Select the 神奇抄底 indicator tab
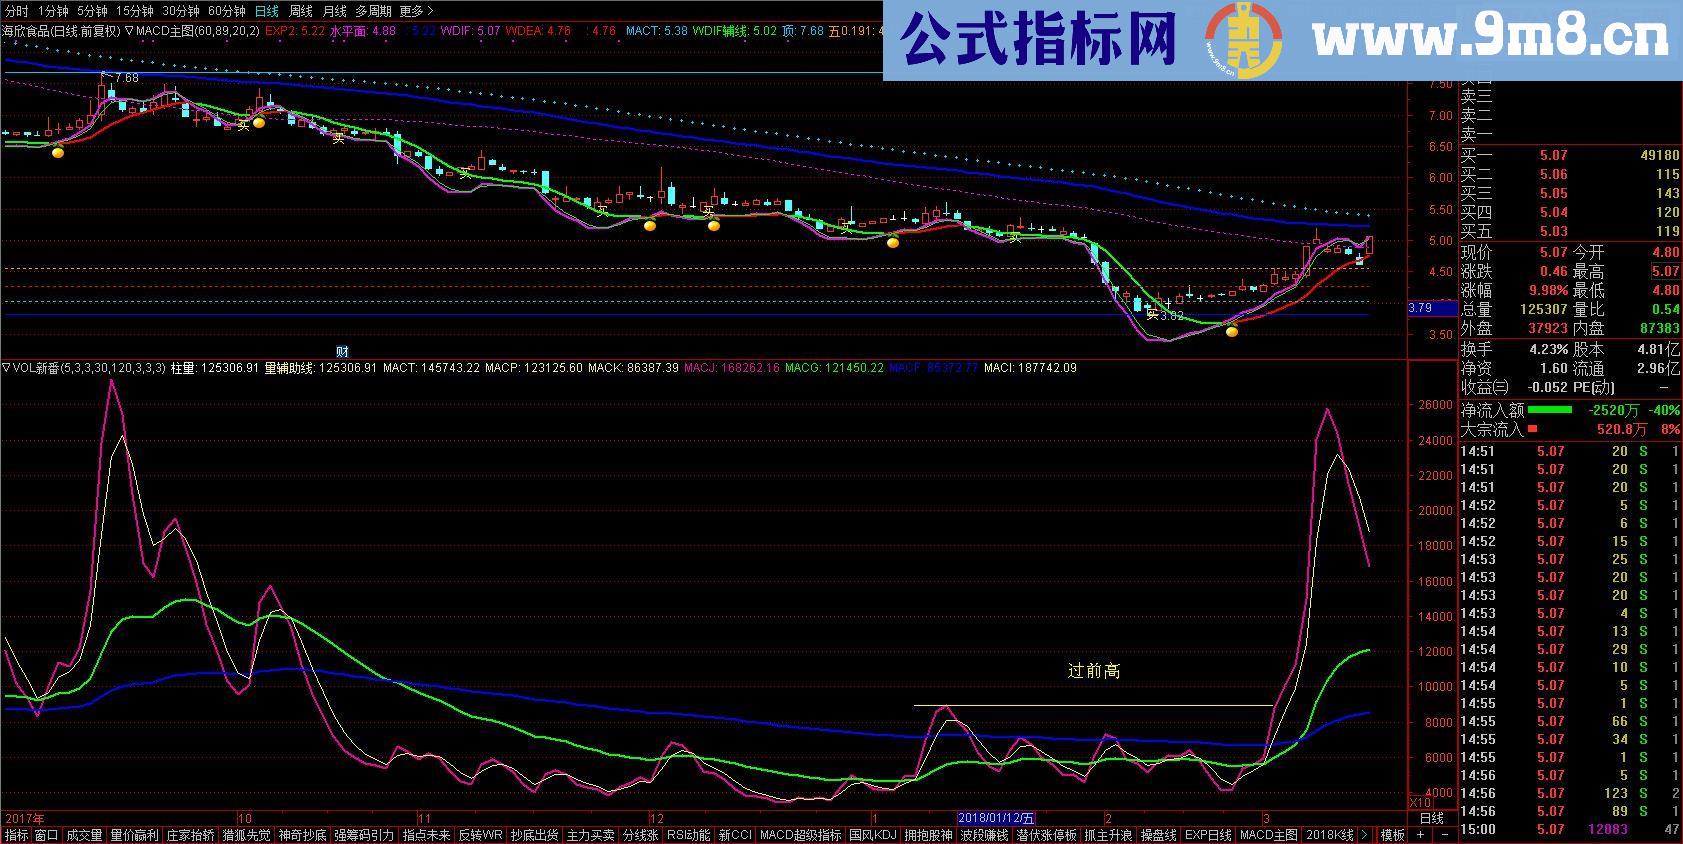Image resolution: width=1683 pixels, height=844 pixels. pos(302,835)
